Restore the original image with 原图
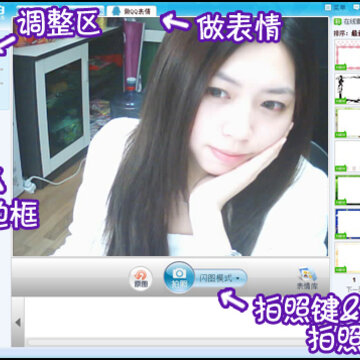Screen dimensions: 360x360 click(141, 278)
